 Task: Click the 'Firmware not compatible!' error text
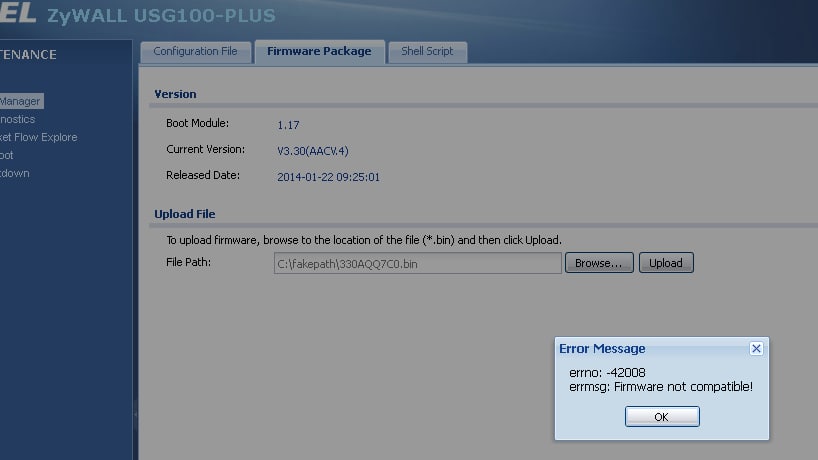(x=683, y=387)
